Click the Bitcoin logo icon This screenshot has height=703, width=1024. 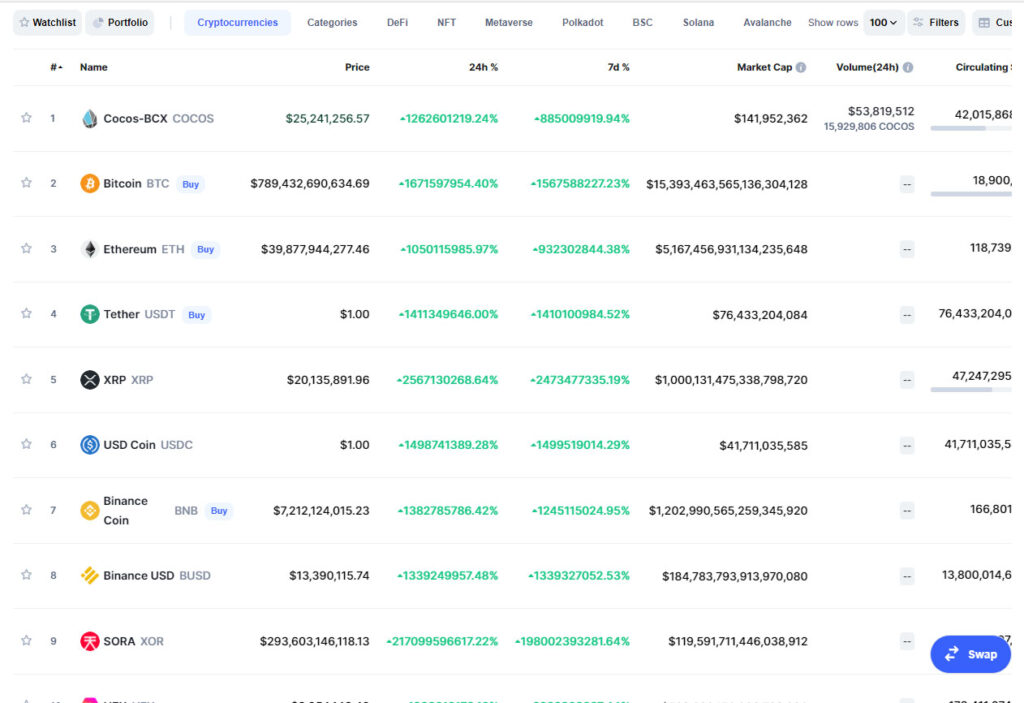pos(89,184)
